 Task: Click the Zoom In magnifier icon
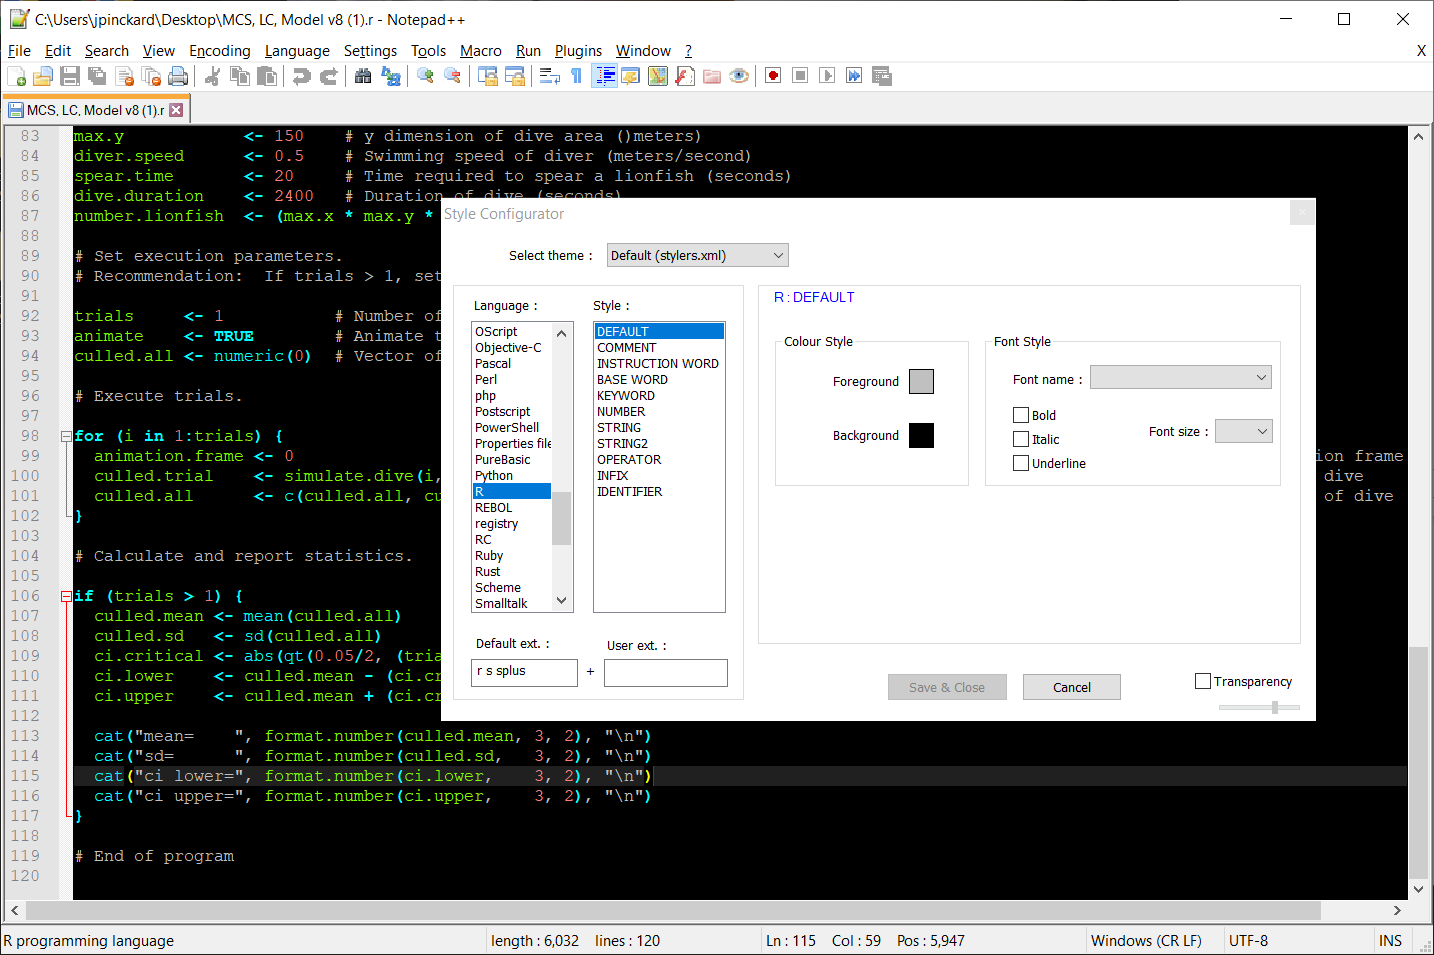(425, 76)
